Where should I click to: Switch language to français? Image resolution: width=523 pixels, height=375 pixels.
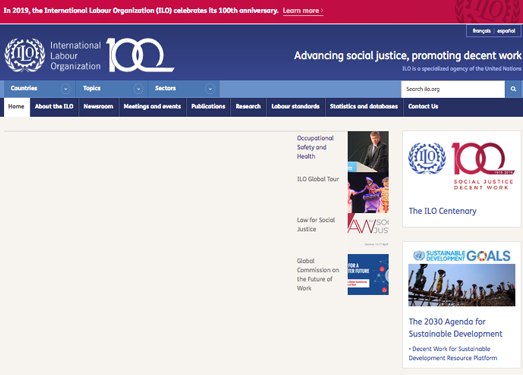pos(482,31)
